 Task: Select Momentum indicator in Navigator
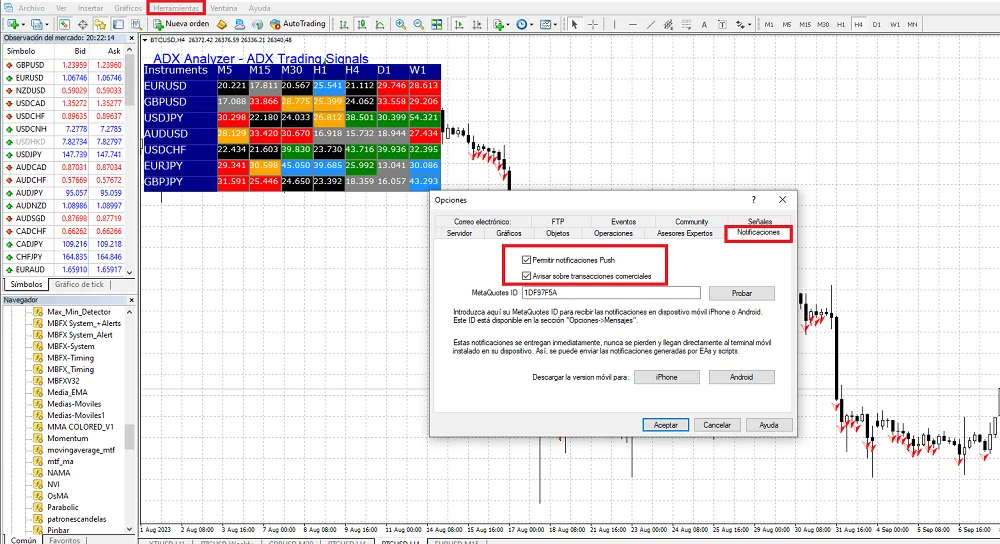coord(68,438)
